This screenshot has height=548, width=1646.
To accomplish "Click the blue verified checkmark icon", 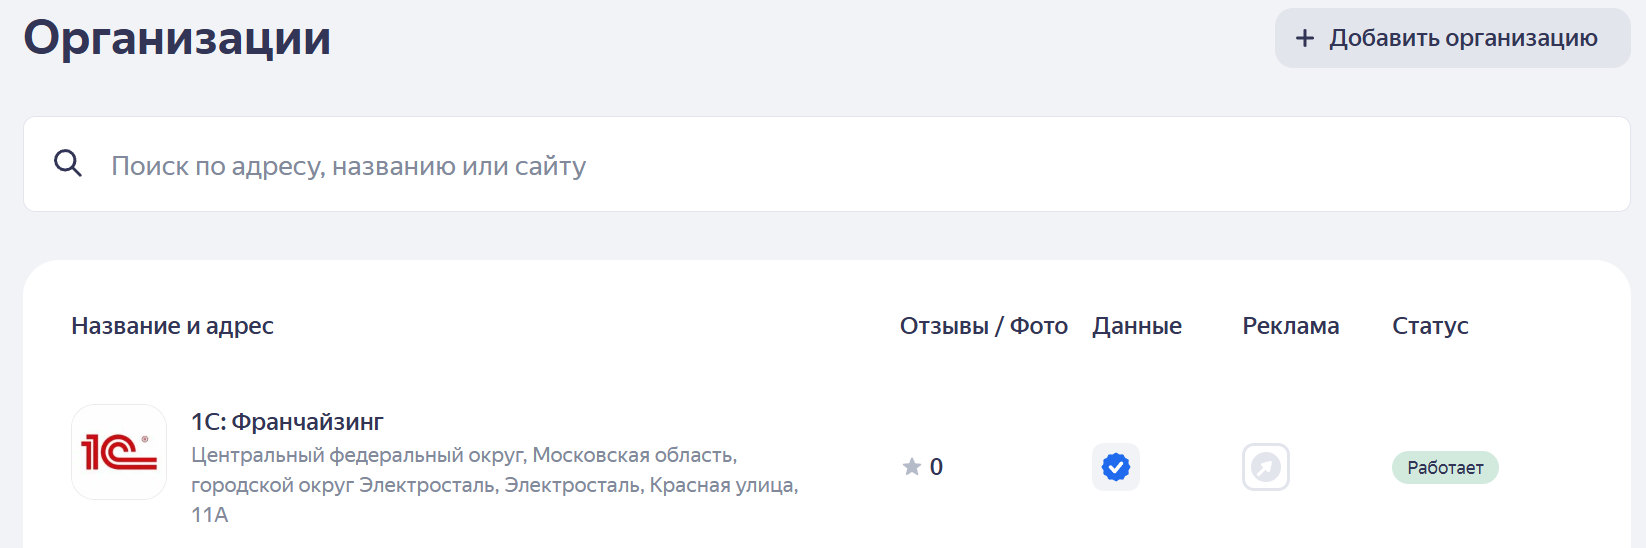I will [1116, 467].
